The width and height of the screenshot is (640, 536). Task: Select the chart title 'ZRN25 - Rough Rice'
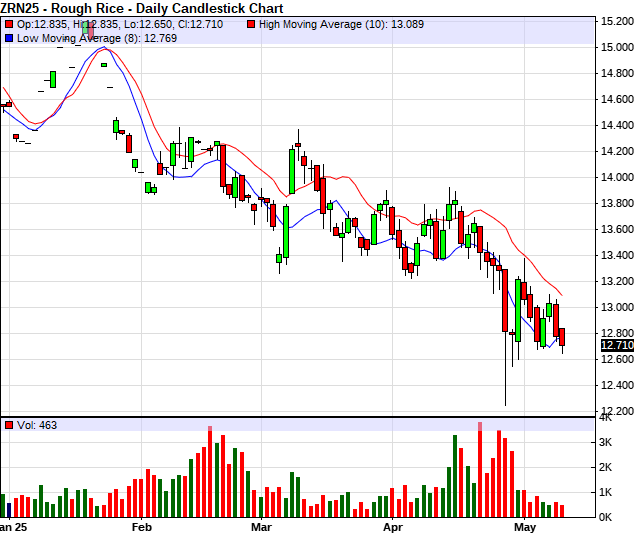tap(62, 8)
